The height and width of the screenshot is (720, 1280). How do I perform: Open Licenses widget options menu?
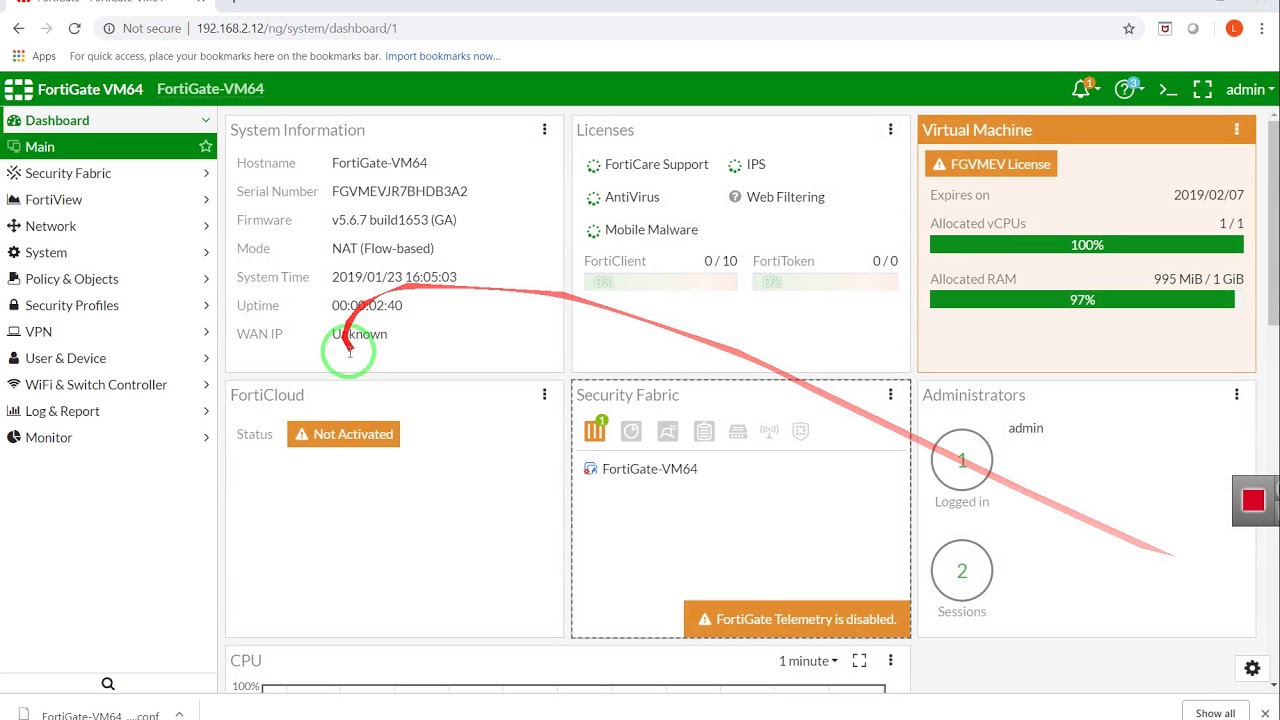890,130
